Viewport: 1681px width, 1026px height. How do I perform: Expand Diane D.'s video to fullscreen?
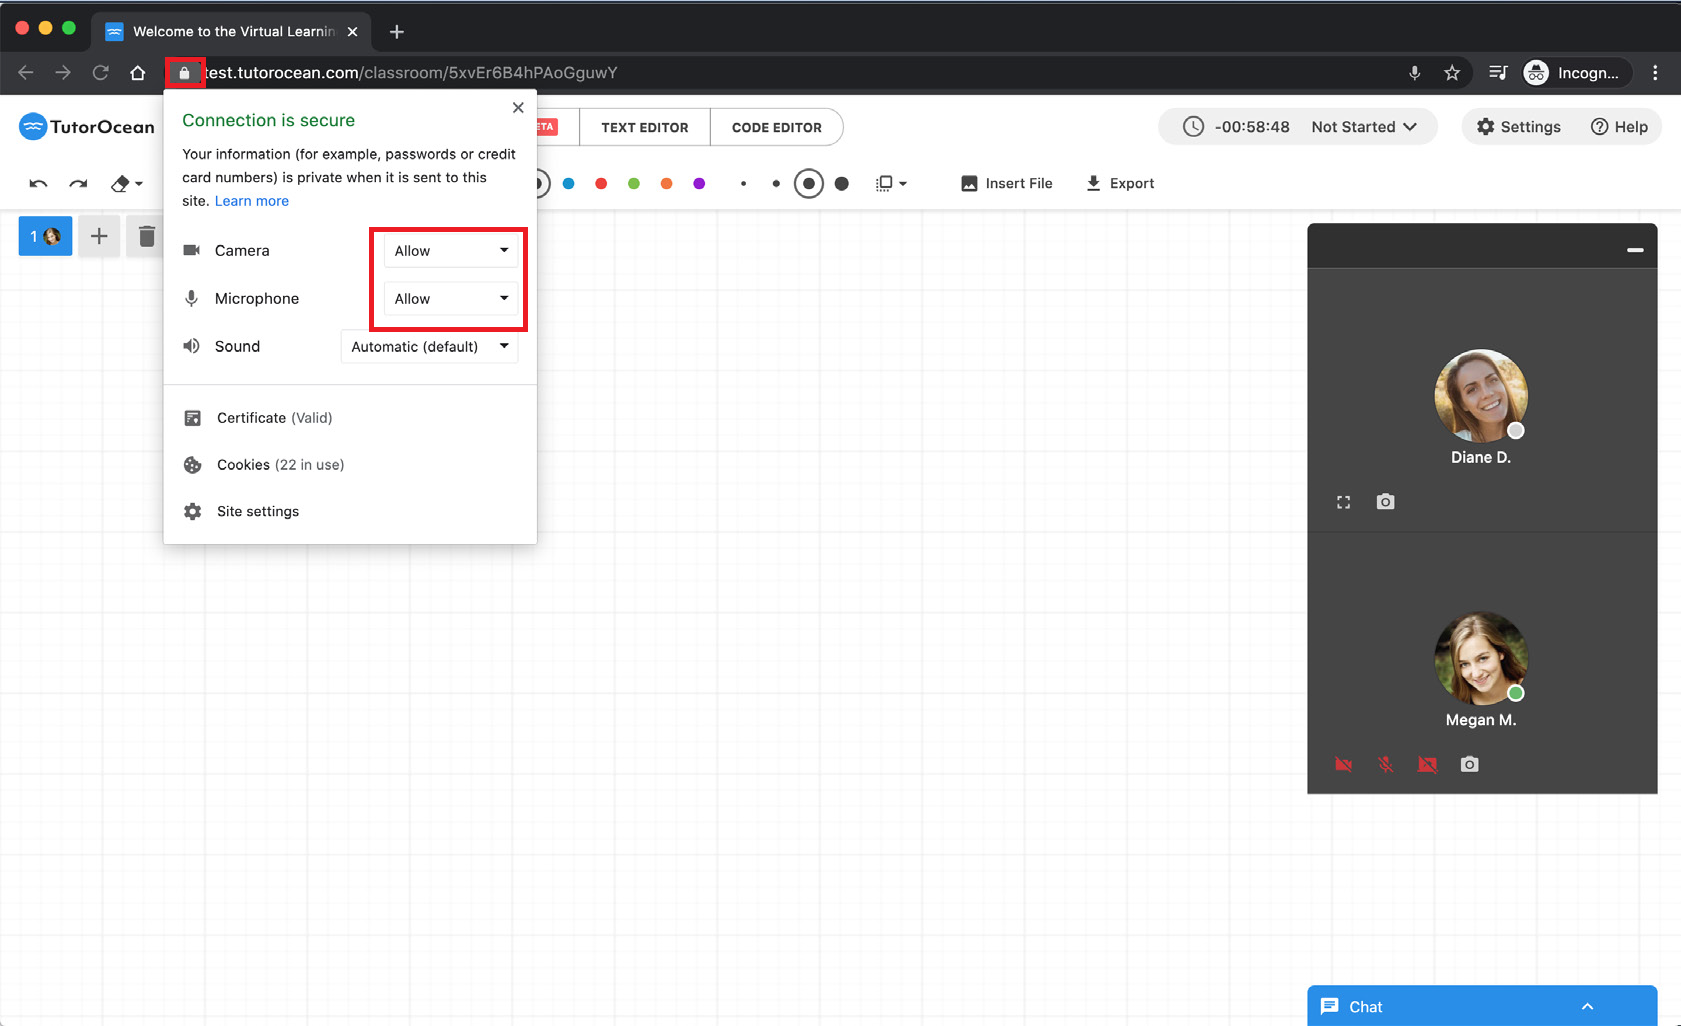tap(1344, 502)
